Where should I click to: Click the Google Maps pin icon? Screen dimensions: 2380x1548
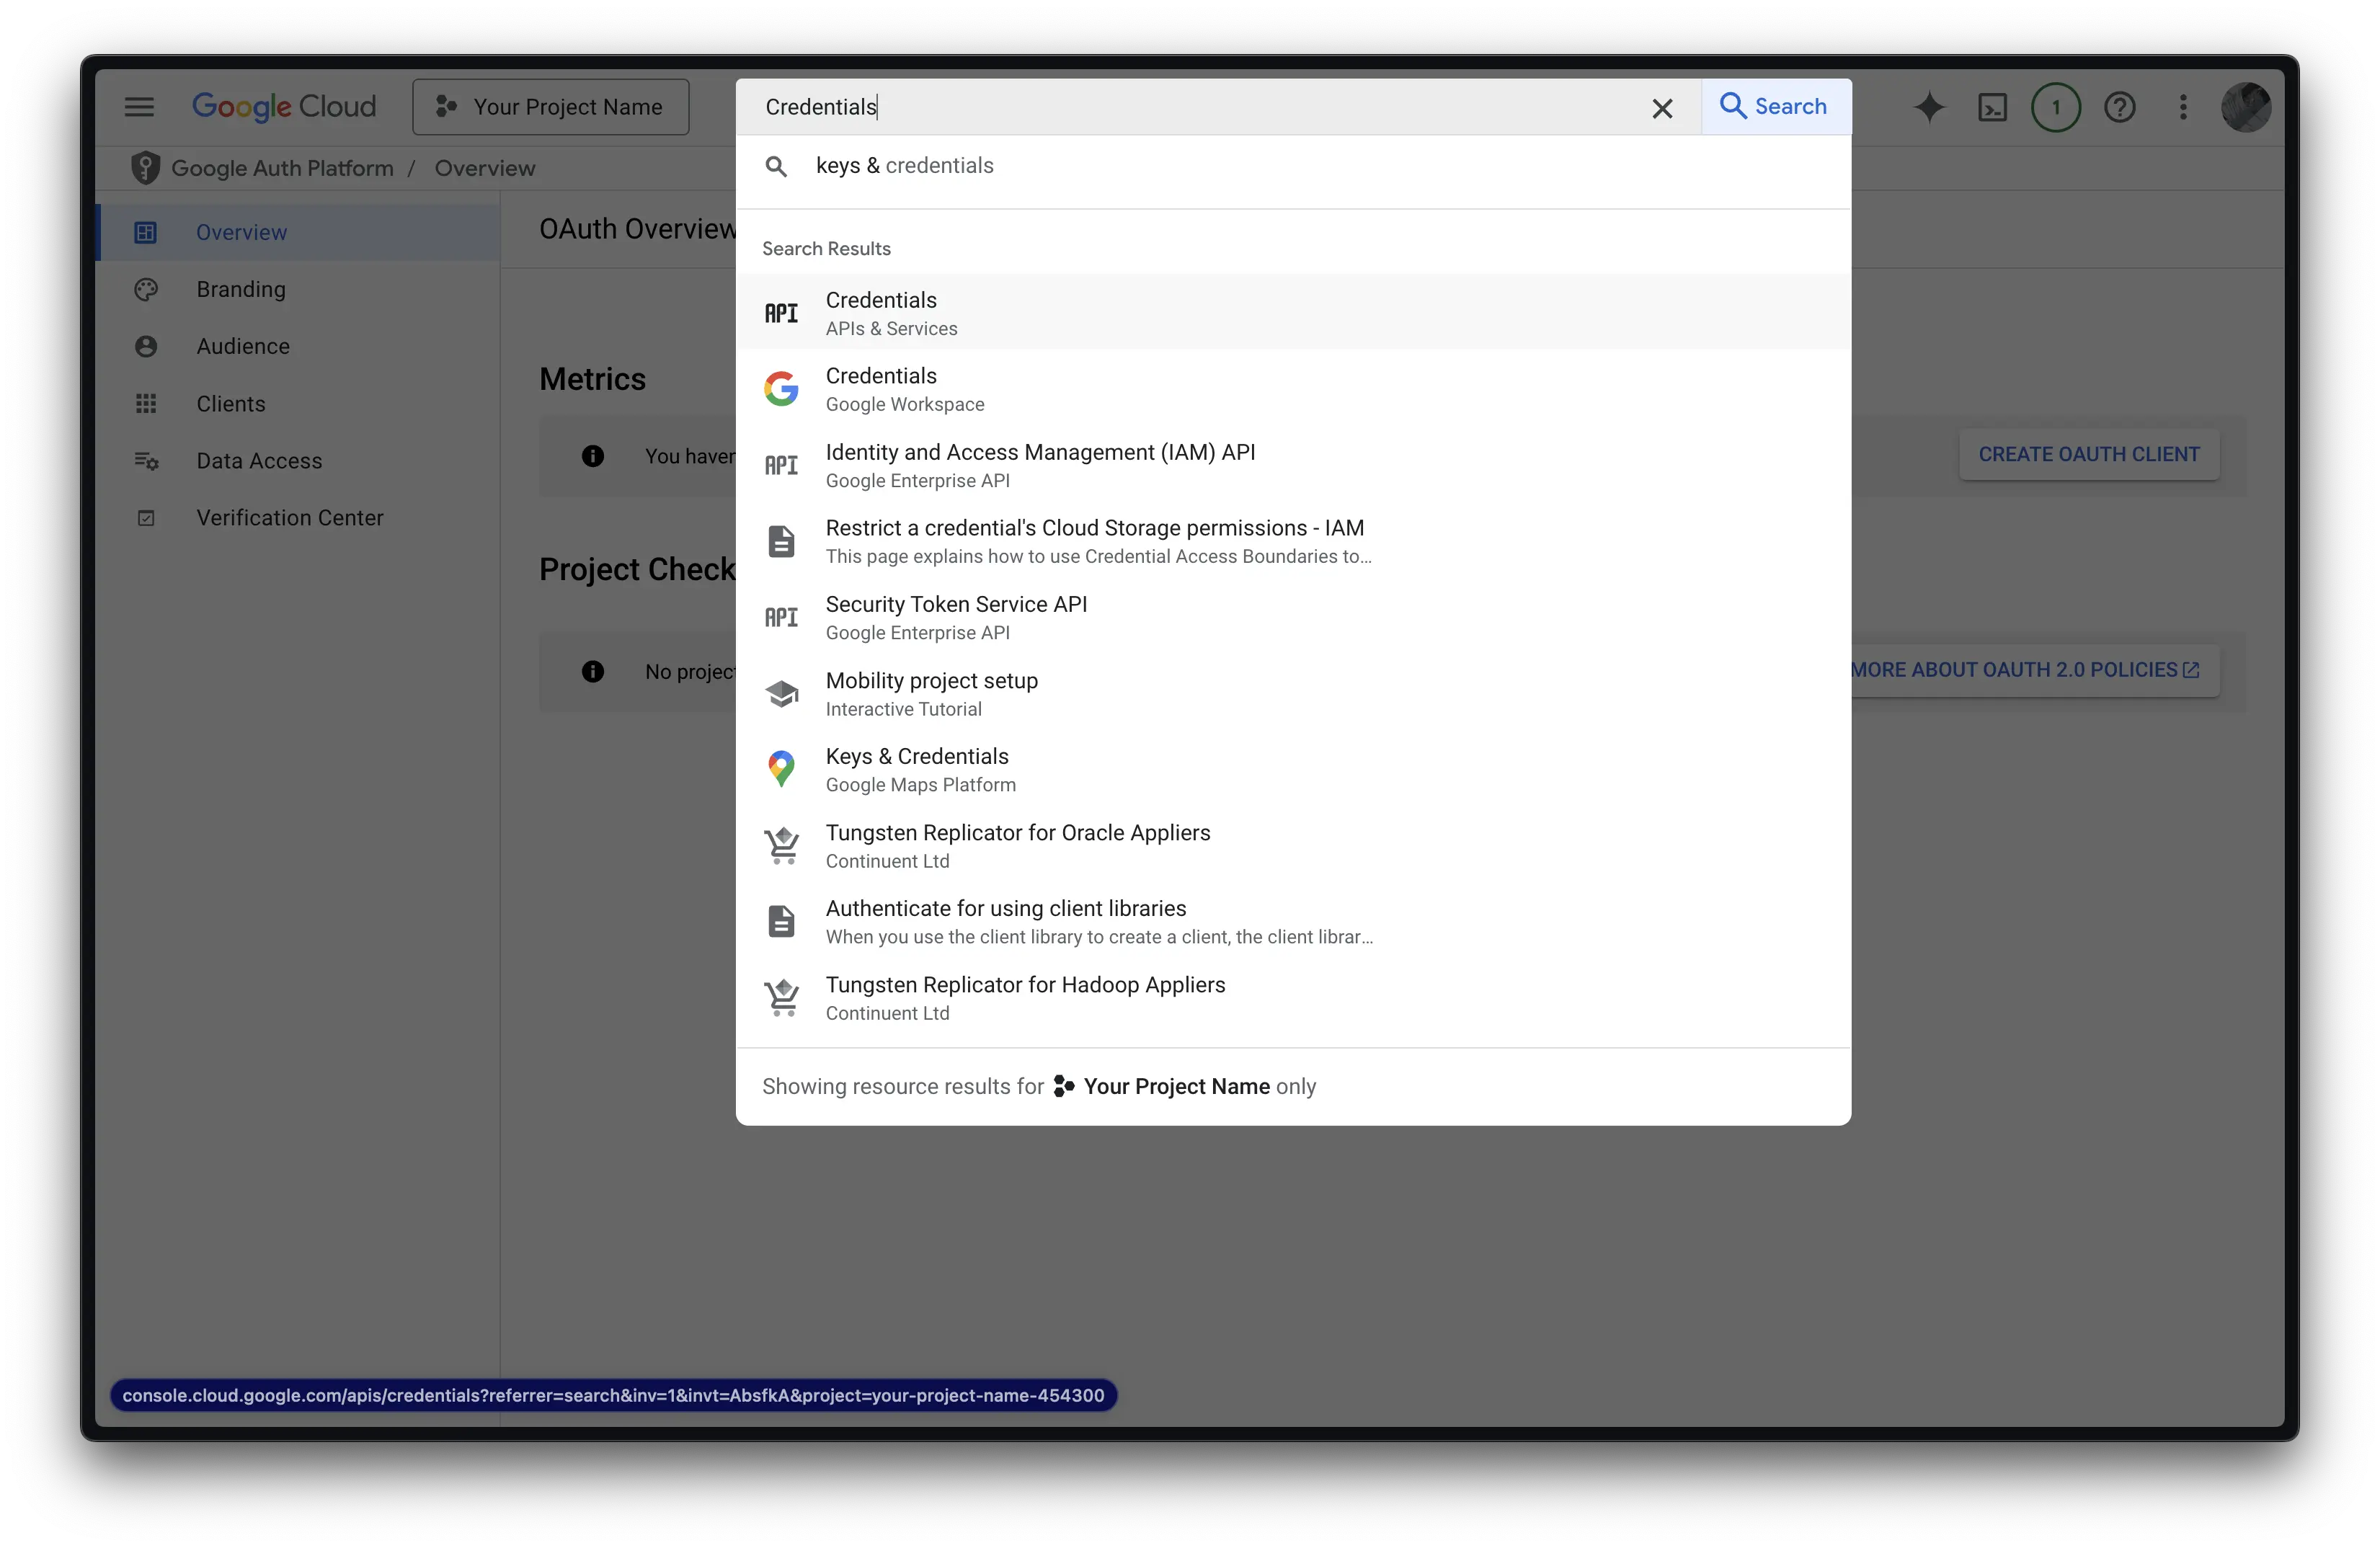coord(781,769)
